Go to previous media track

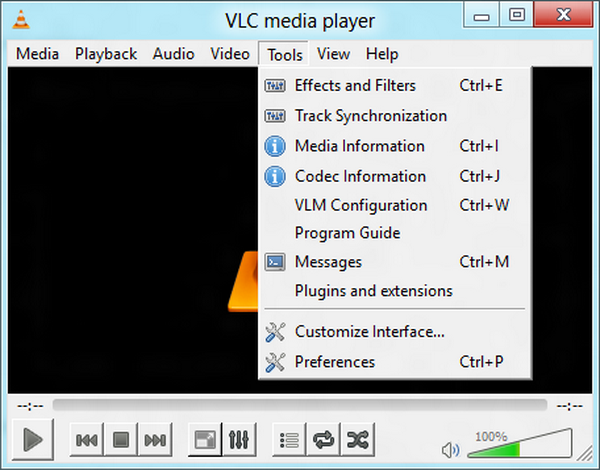click(86, 440)
